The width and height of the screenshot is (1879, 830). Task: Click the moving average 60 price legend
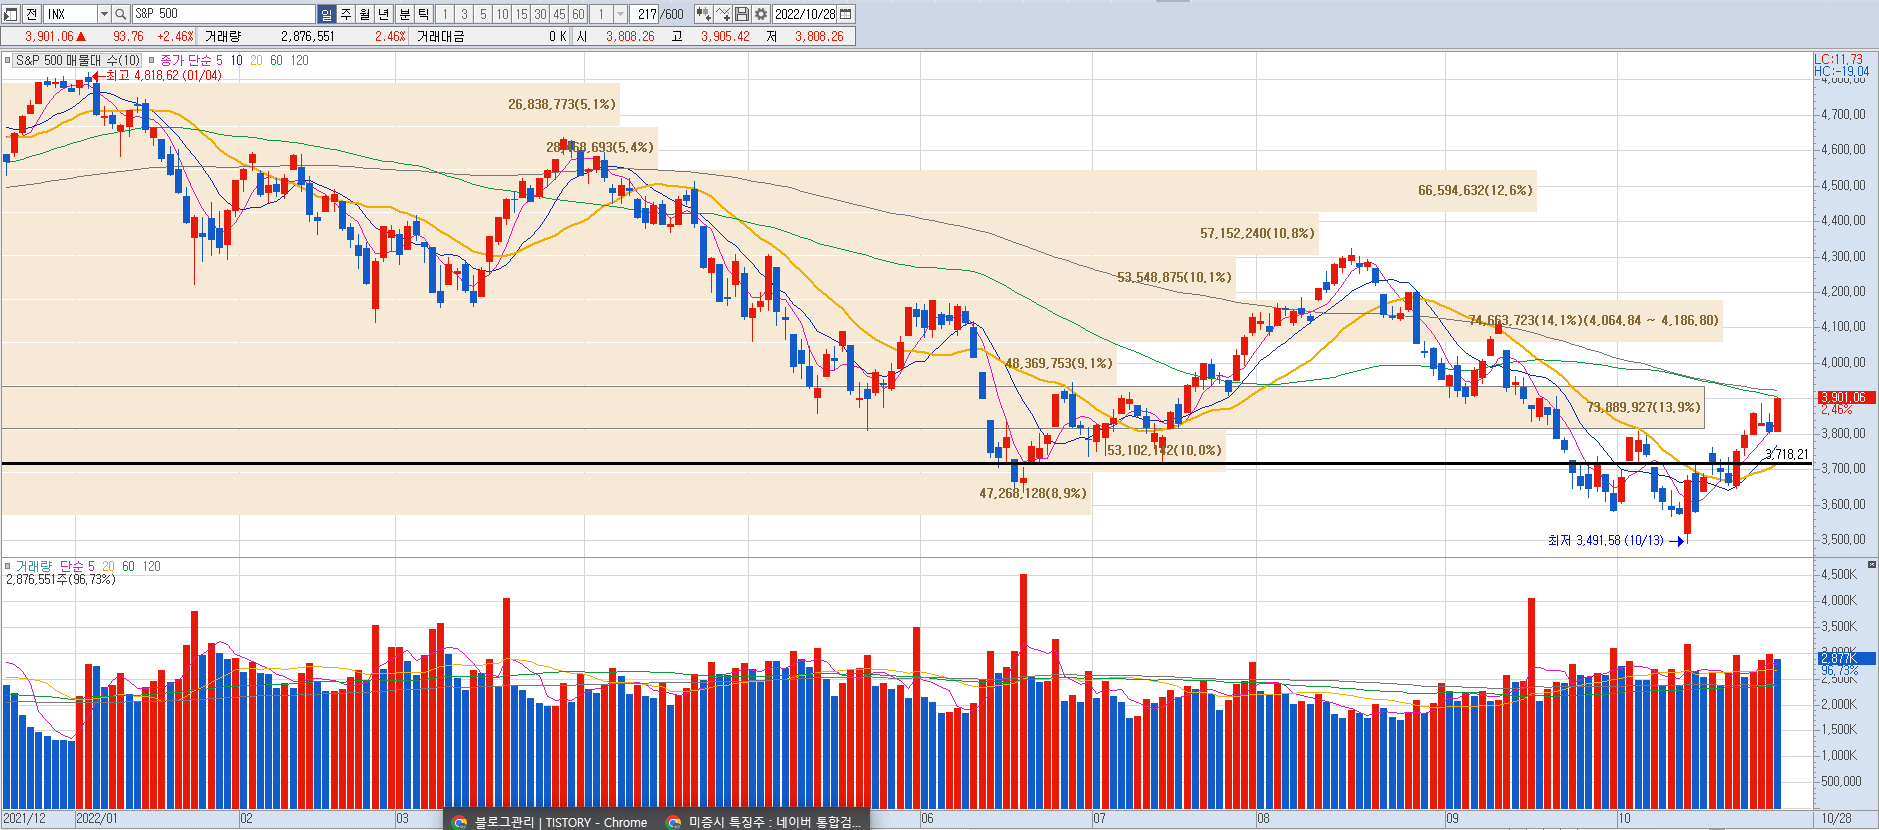276,60
